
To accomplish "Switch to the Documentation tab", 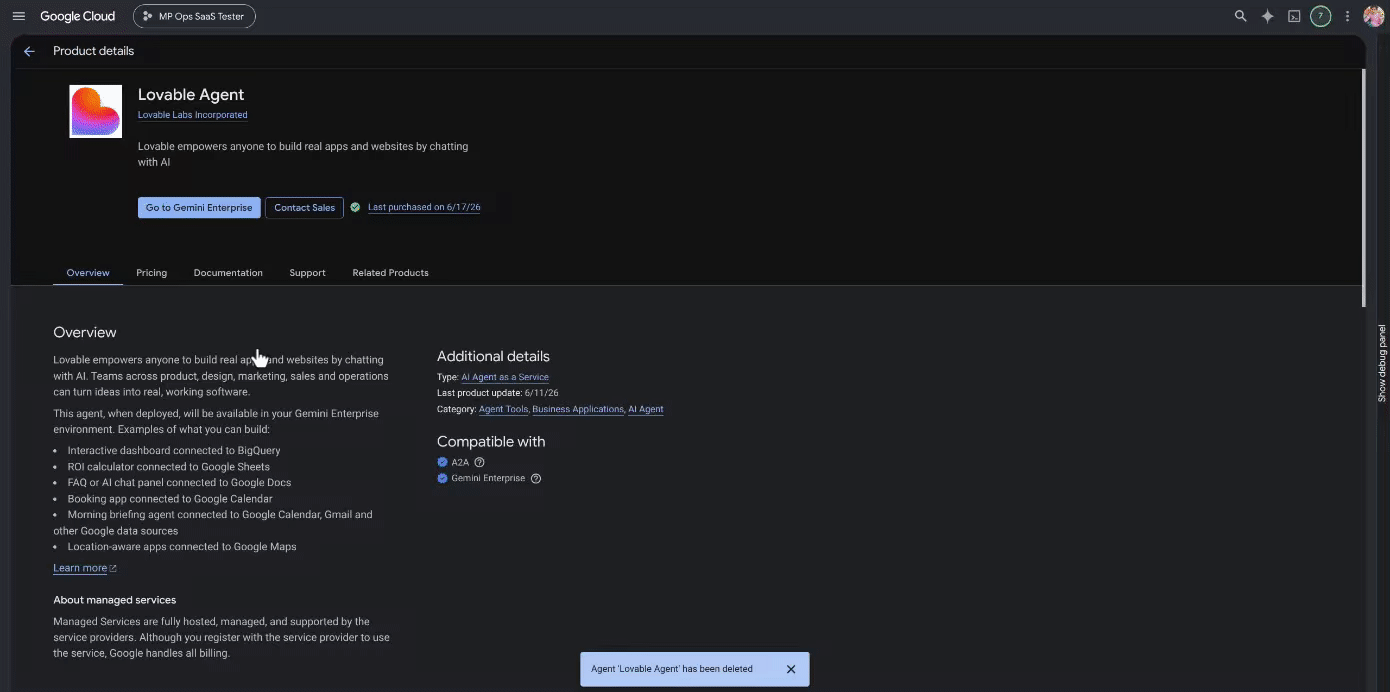I will [228, 273].
